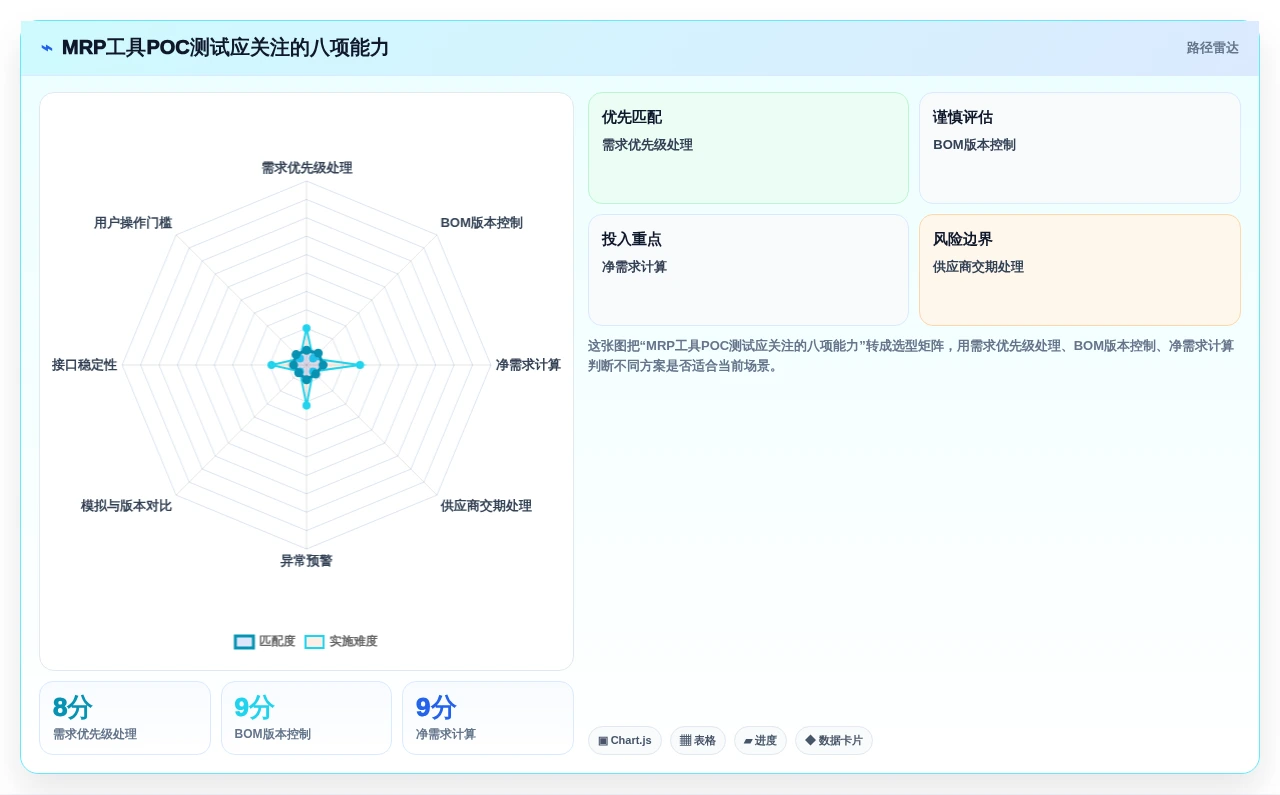Click the 实施难度 legend label text

pos(354,642)
